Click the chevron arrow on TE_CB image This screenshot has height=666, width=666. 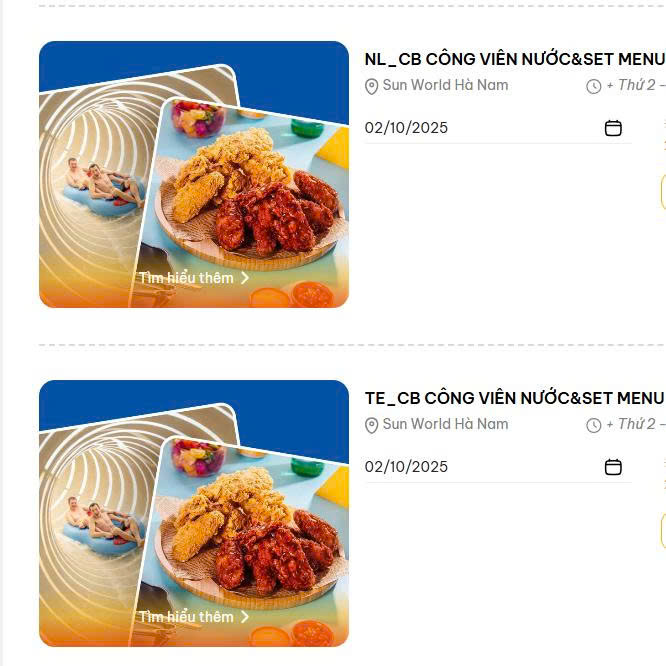pyautogui.click(x=245, y=617)
